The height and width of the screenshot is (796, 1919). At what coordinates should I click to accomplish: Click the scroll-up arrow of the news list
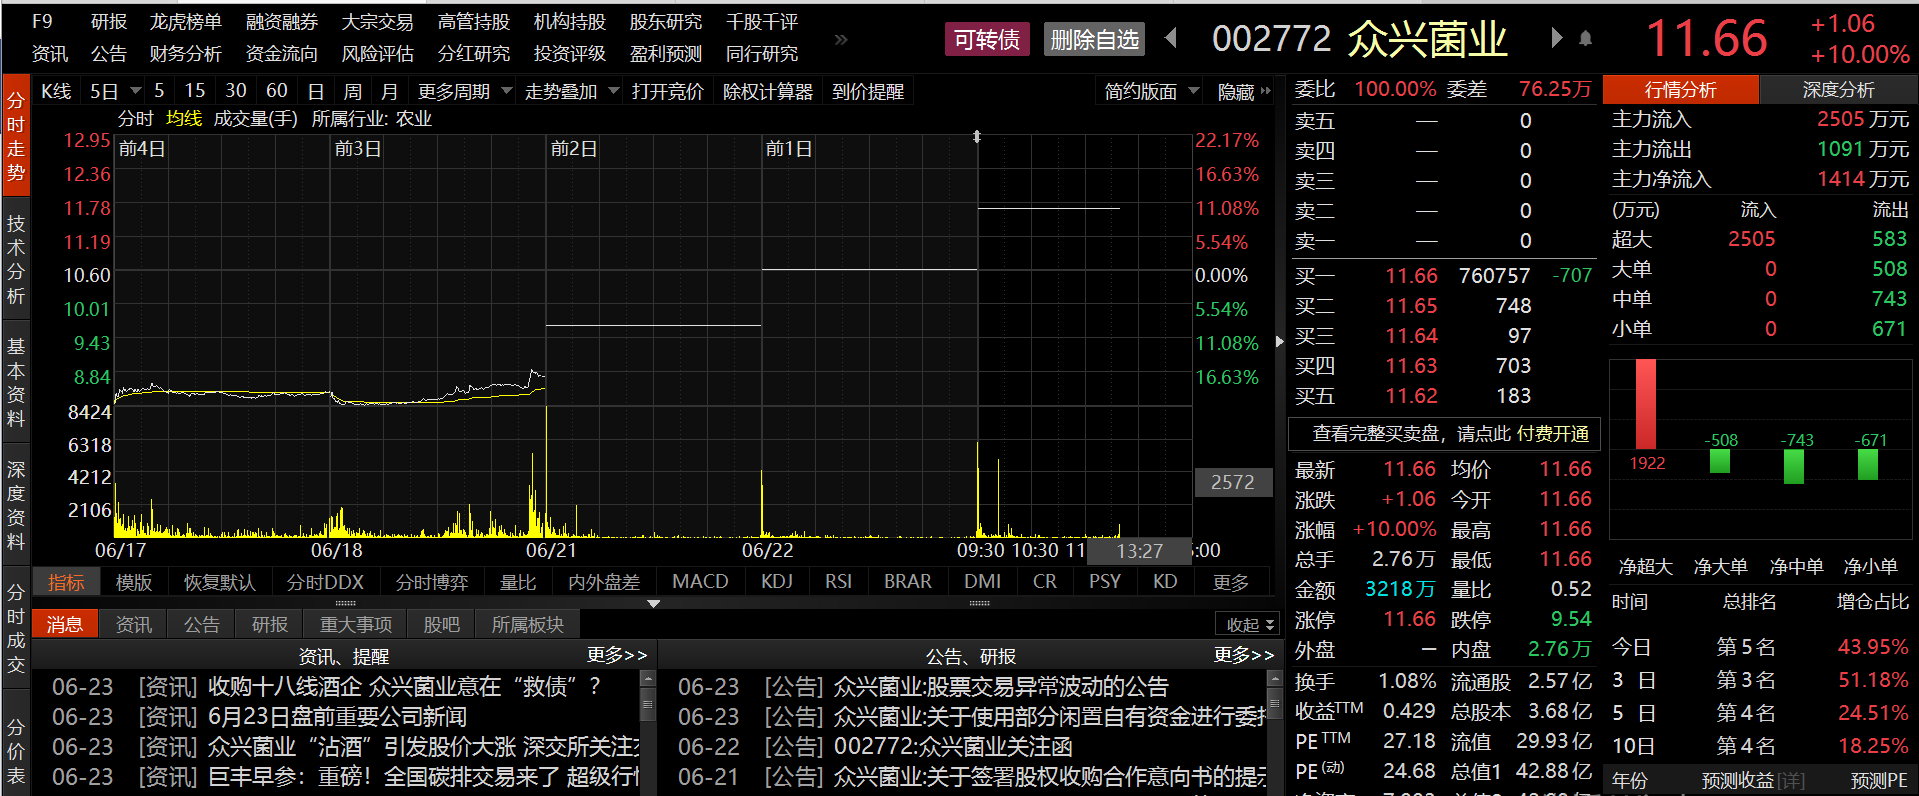[647, 679]
